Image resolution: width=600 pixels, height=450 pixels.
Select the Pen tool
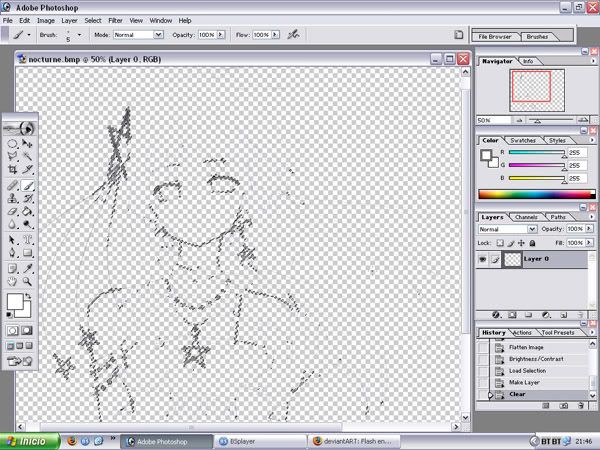click(x=12, y=253)
